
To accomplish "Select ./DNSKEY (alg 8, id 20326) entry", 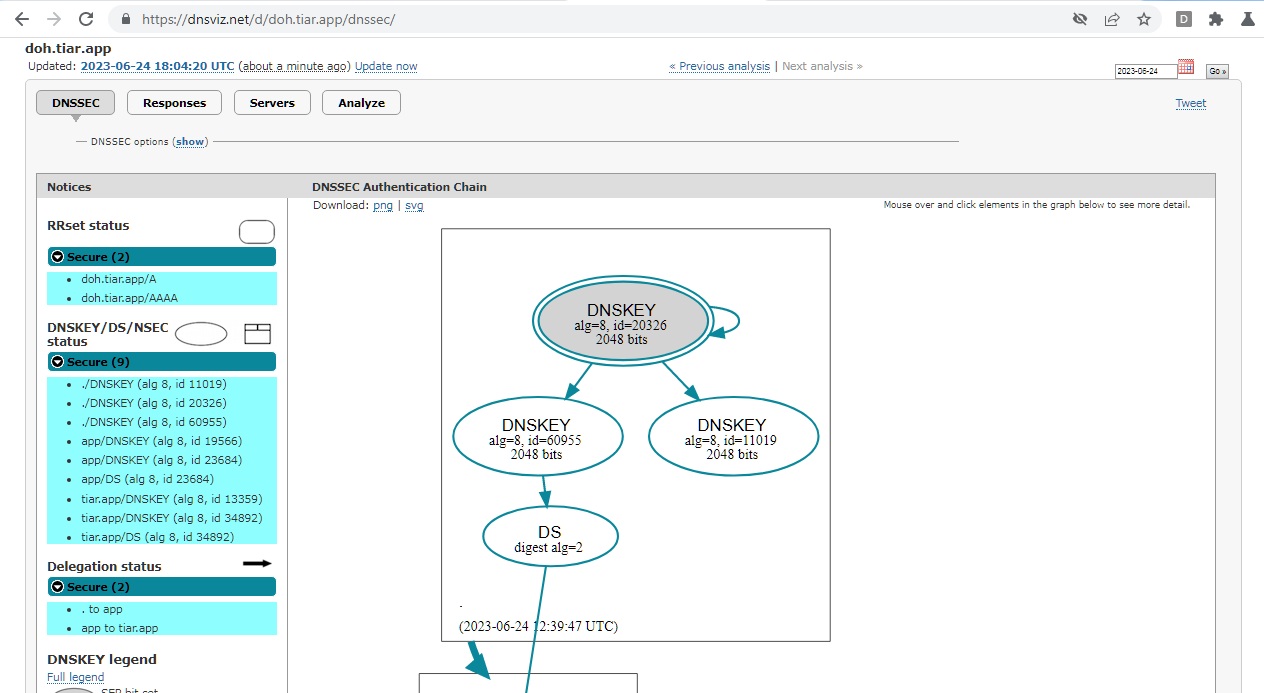I will tap(154, 403).
